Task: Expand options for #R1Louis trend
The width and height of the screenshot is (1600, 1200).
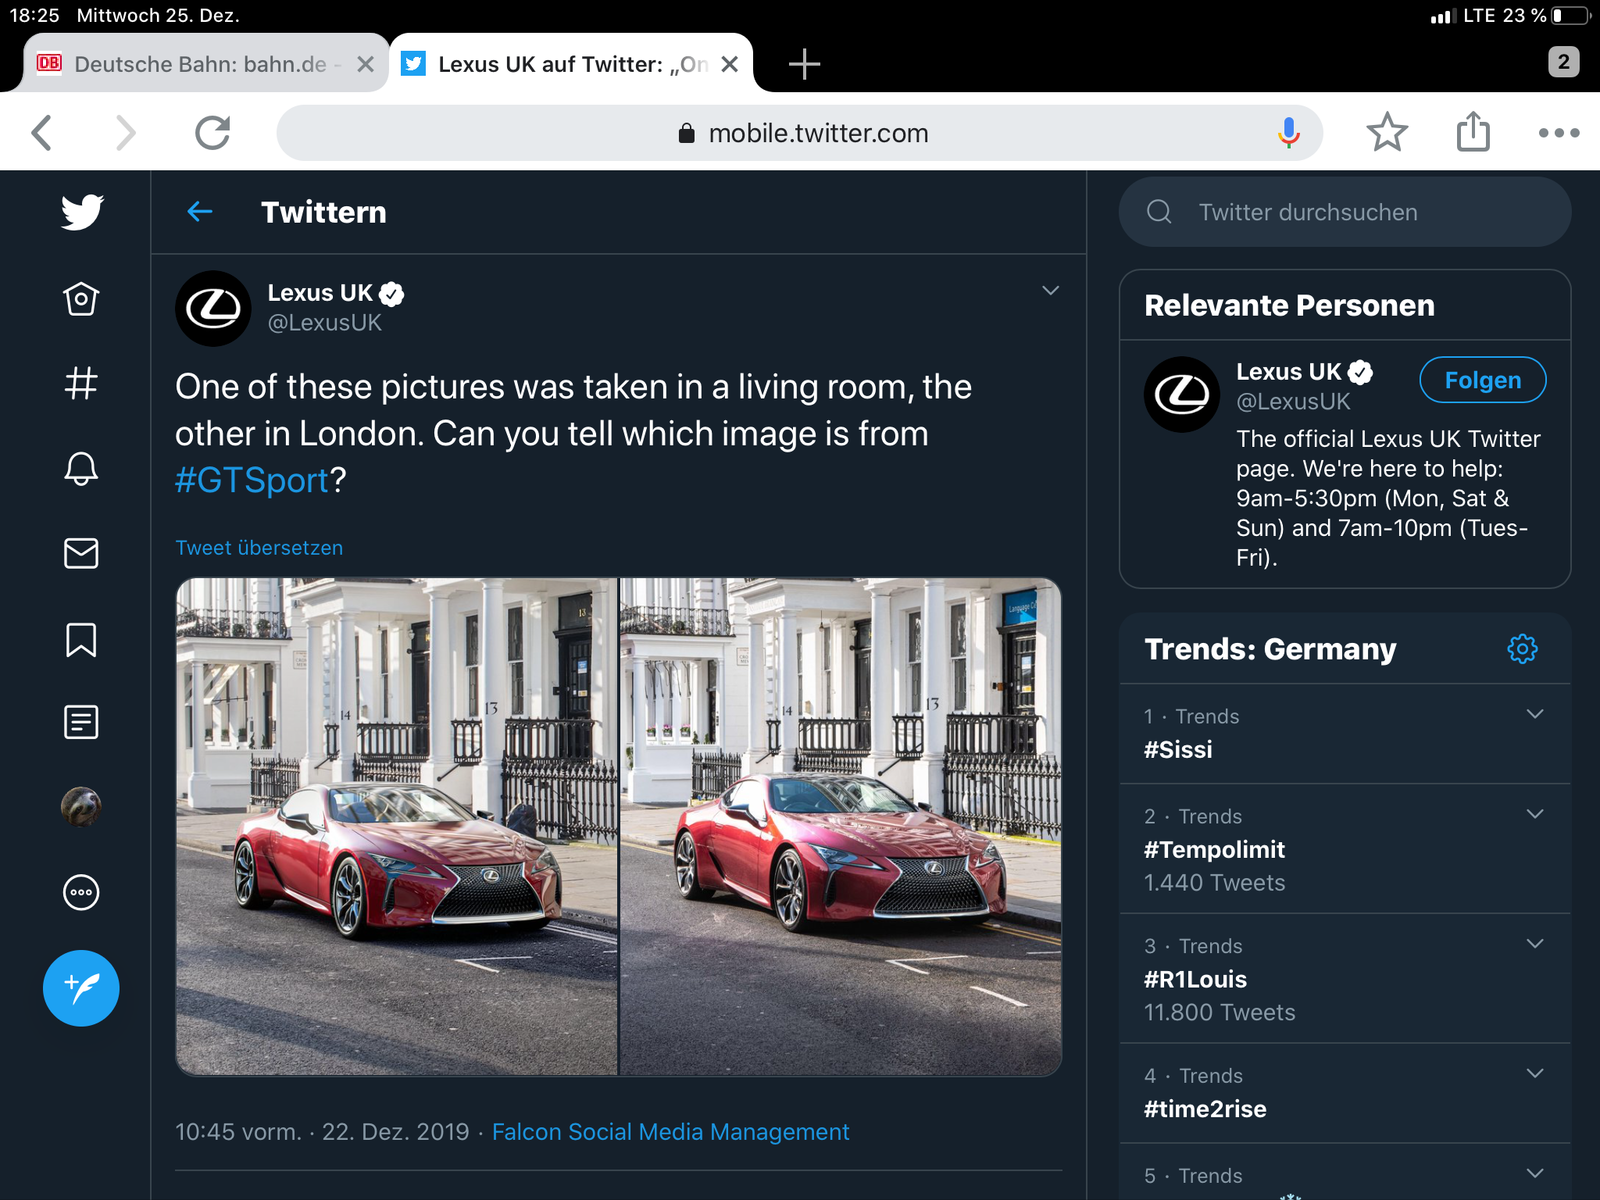Action: (1535, 944)
